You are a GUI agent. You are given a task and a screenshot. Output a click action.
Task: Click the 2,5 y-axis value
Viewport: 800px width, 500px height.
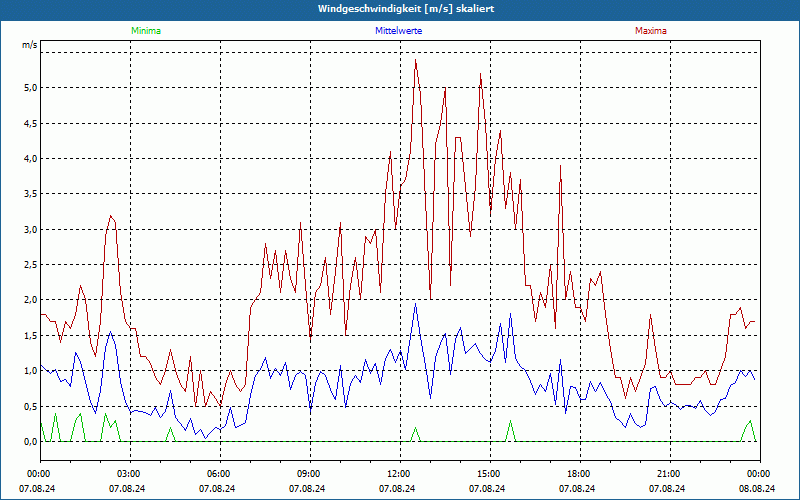coord(31,265)
